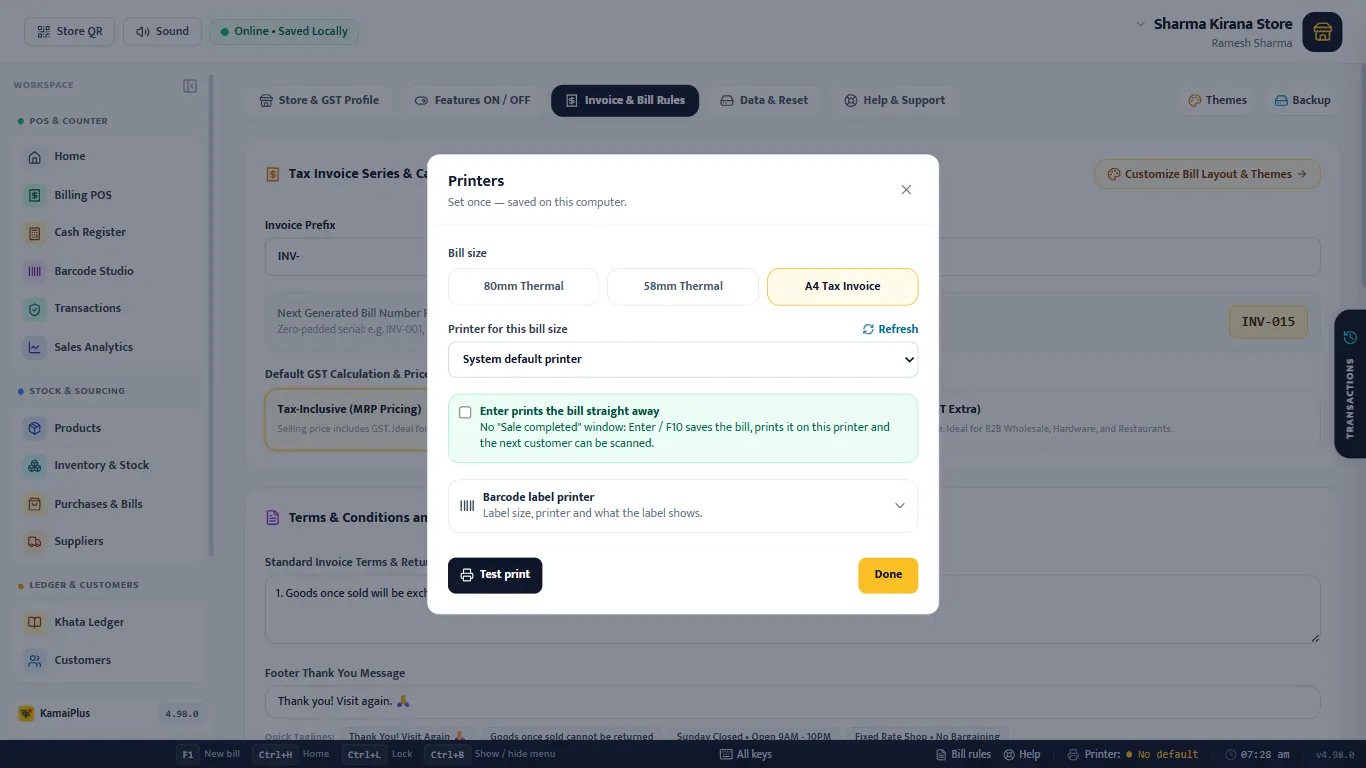This screenshot has width=1366, height=768.
Task: Open the Customers people icon
Action: [35, 660]
